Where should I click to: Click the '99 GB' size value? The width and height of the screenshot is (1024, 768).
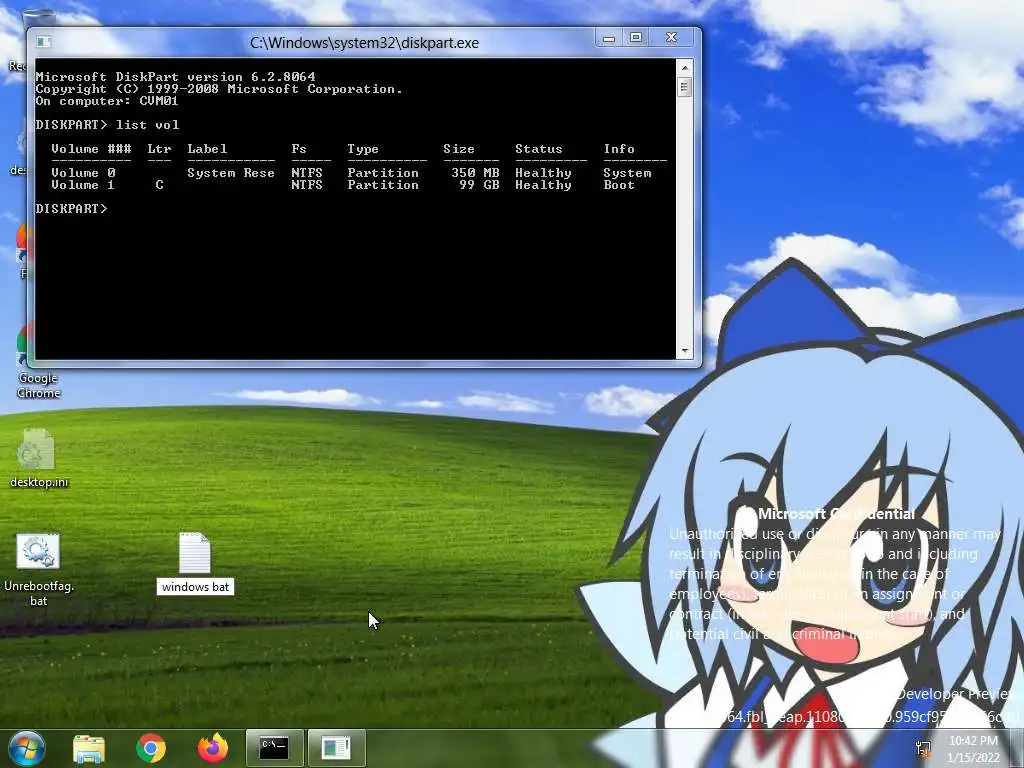click(x=479, y=185)
